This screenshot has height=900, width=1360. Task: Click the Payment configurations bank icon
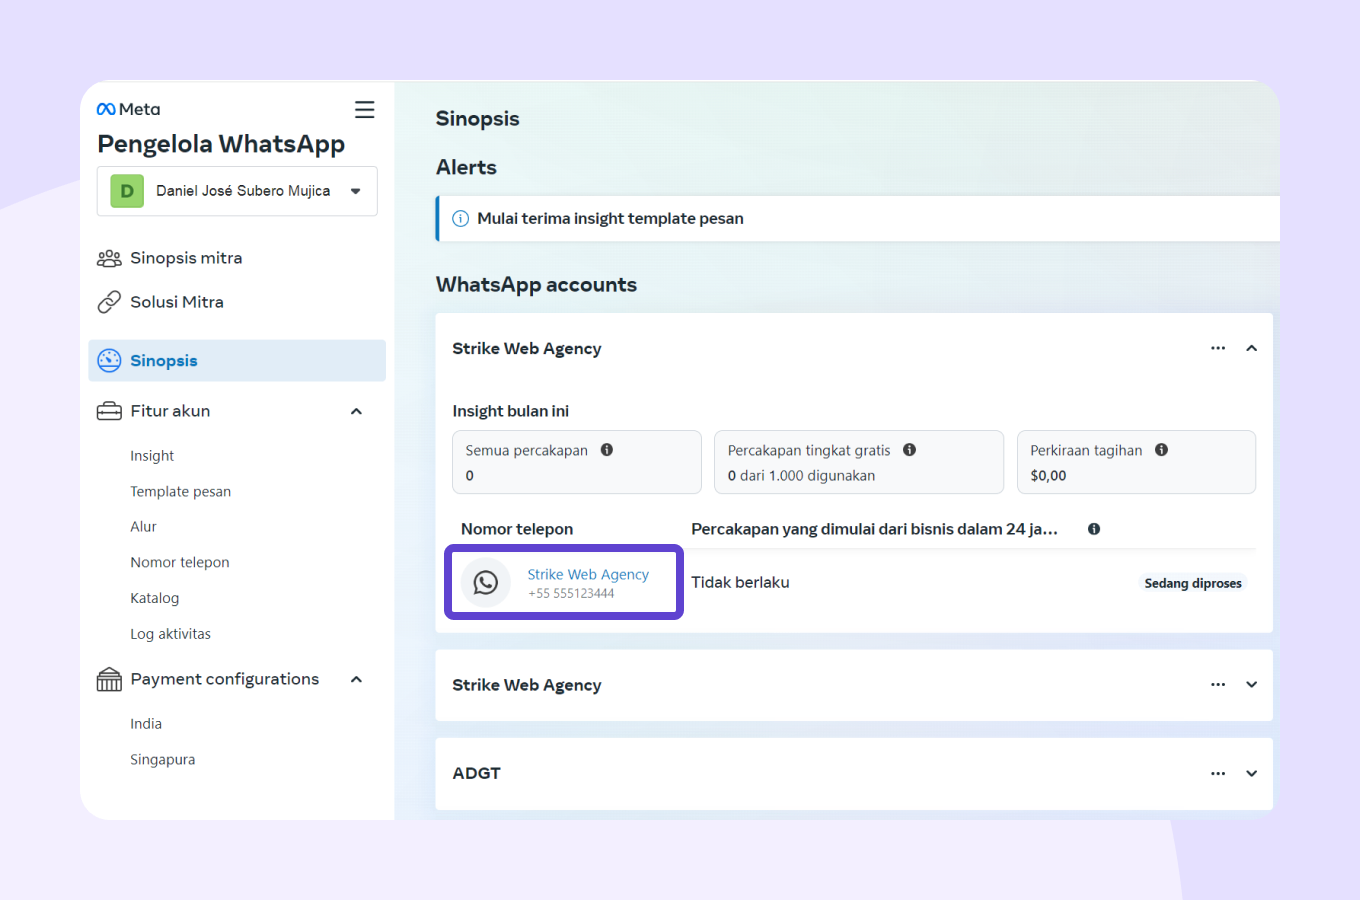click(109, 680)
